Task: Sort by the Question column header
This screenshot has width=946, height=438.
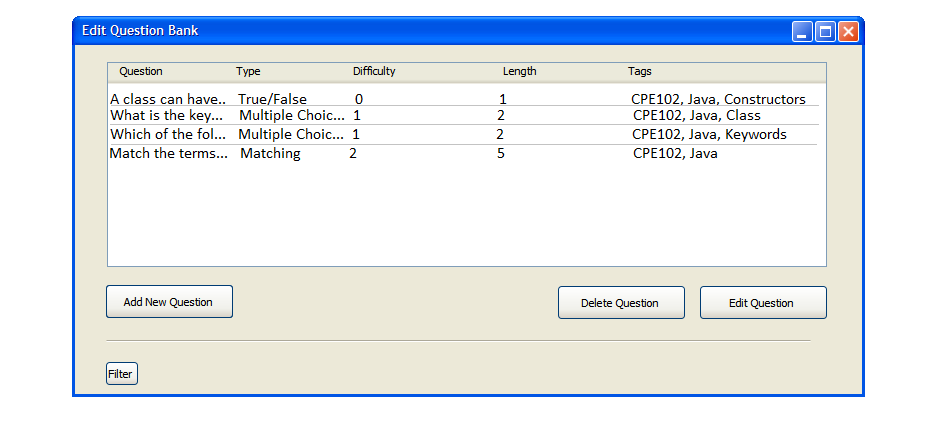Action: pyautogui.click(x=141, y=72)
